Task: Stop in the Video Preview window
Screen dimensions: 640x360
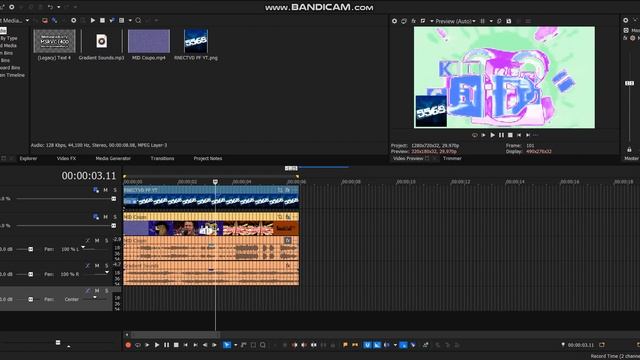Action: click(x=510, y=135)
